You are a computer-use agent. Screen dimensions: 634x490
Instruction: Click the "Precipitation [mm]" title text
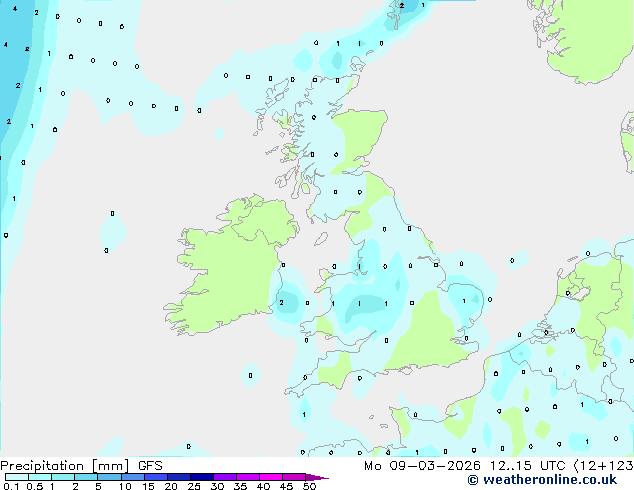click(65, 466)
